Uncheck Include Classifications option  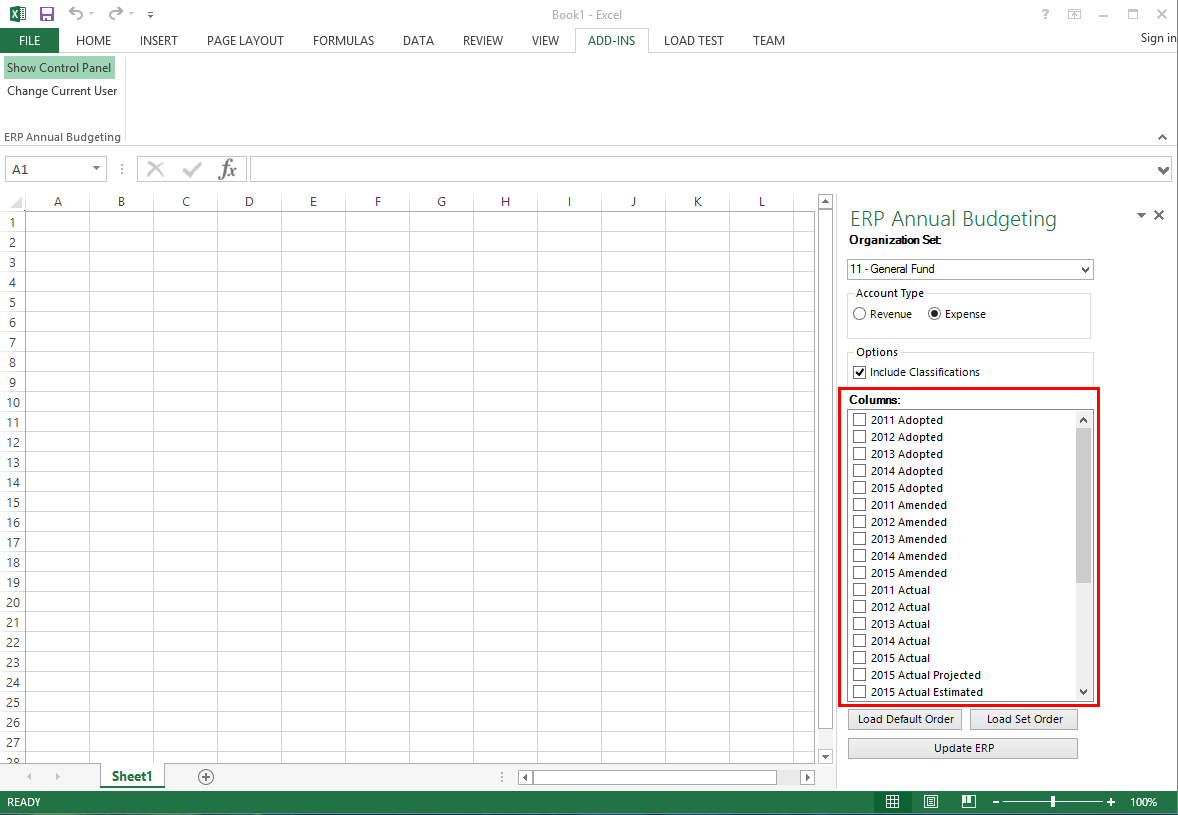pyautogui.click(x=859, y=372)
